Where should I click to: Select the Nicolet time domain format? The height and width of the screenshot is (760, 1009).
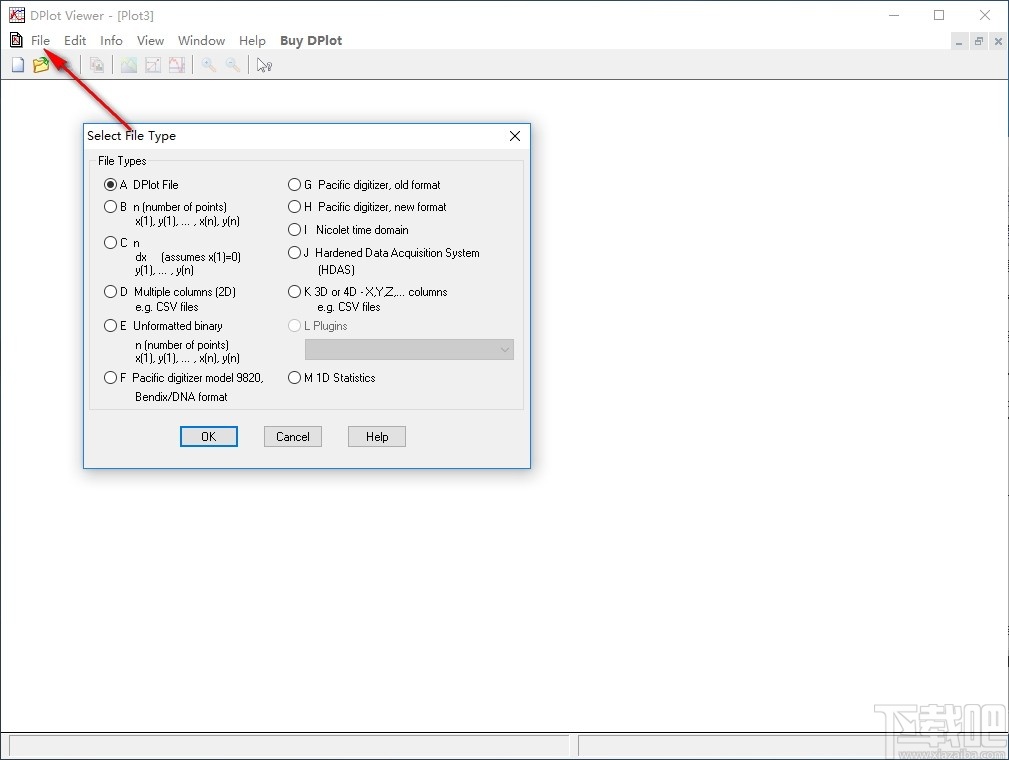294,229
